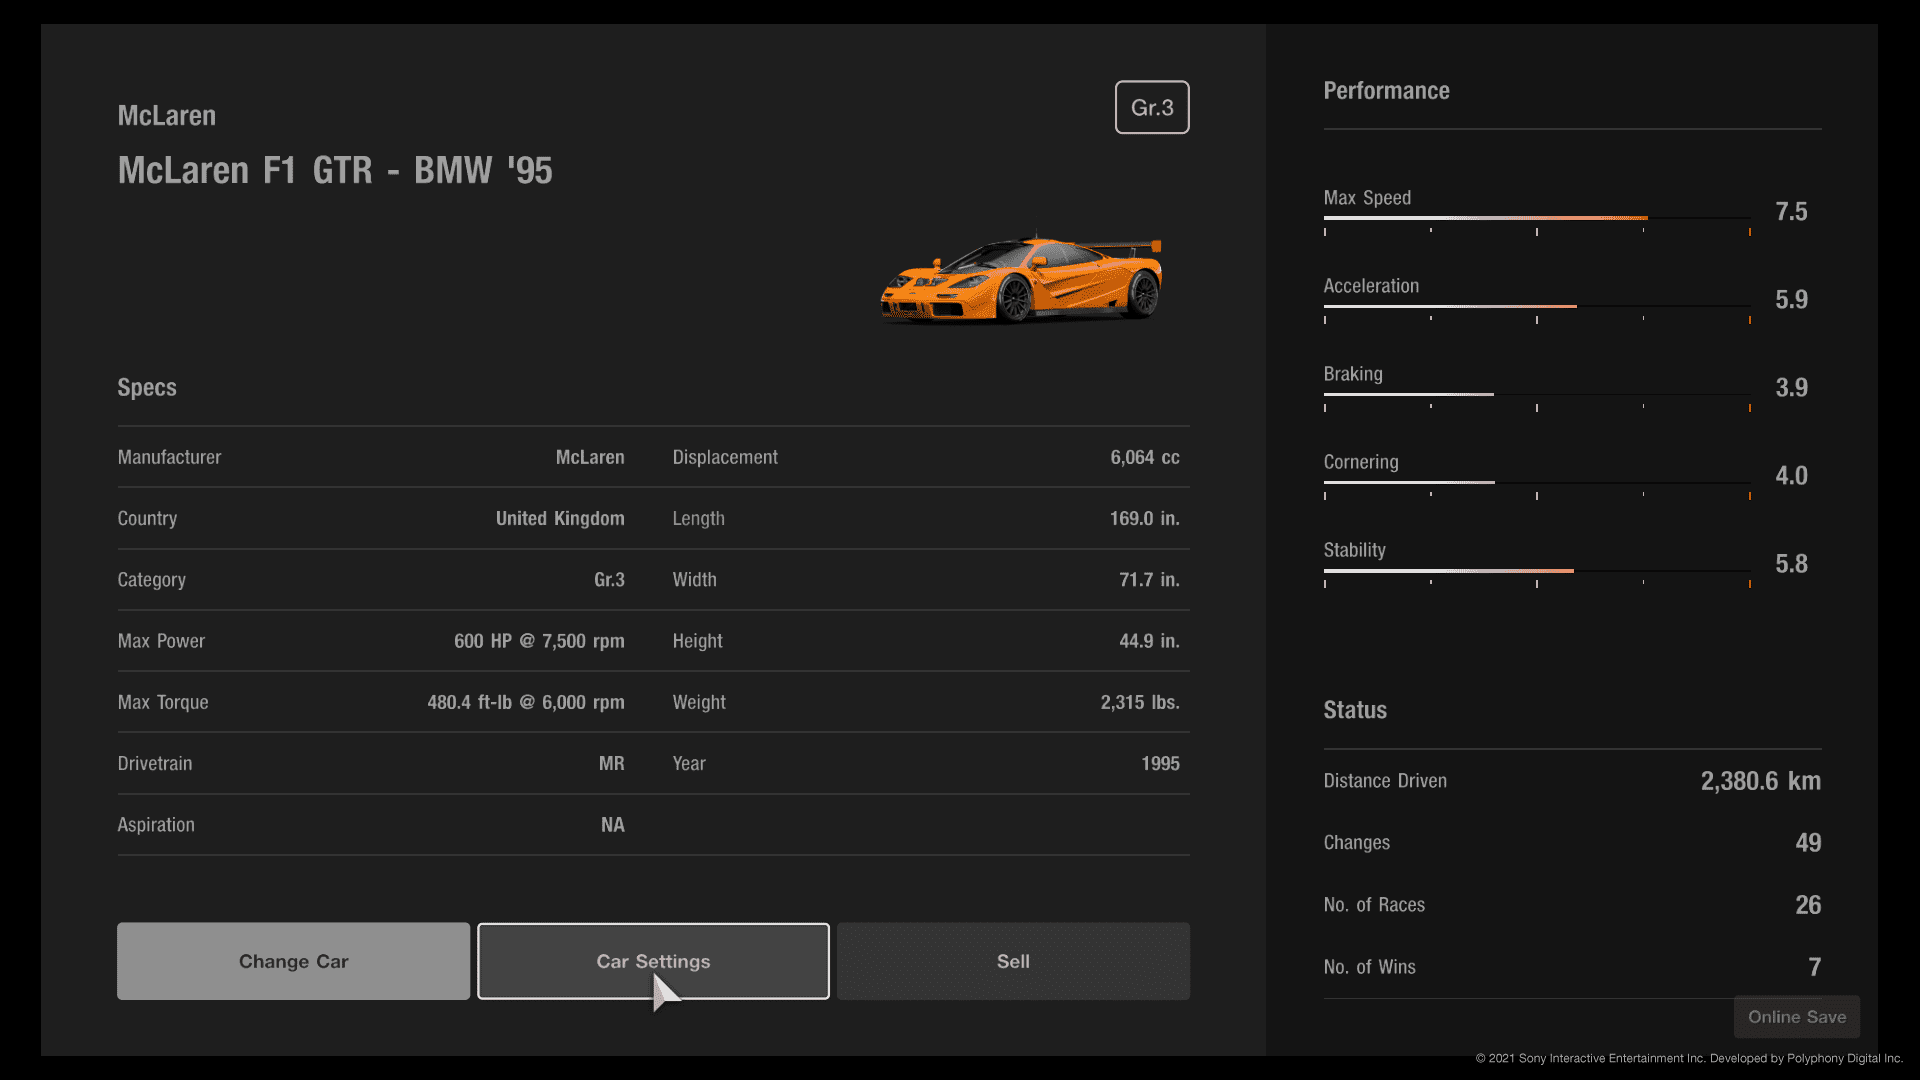
Task: Click the Width value 71.7 in.
Action: tap(1149, 580)
